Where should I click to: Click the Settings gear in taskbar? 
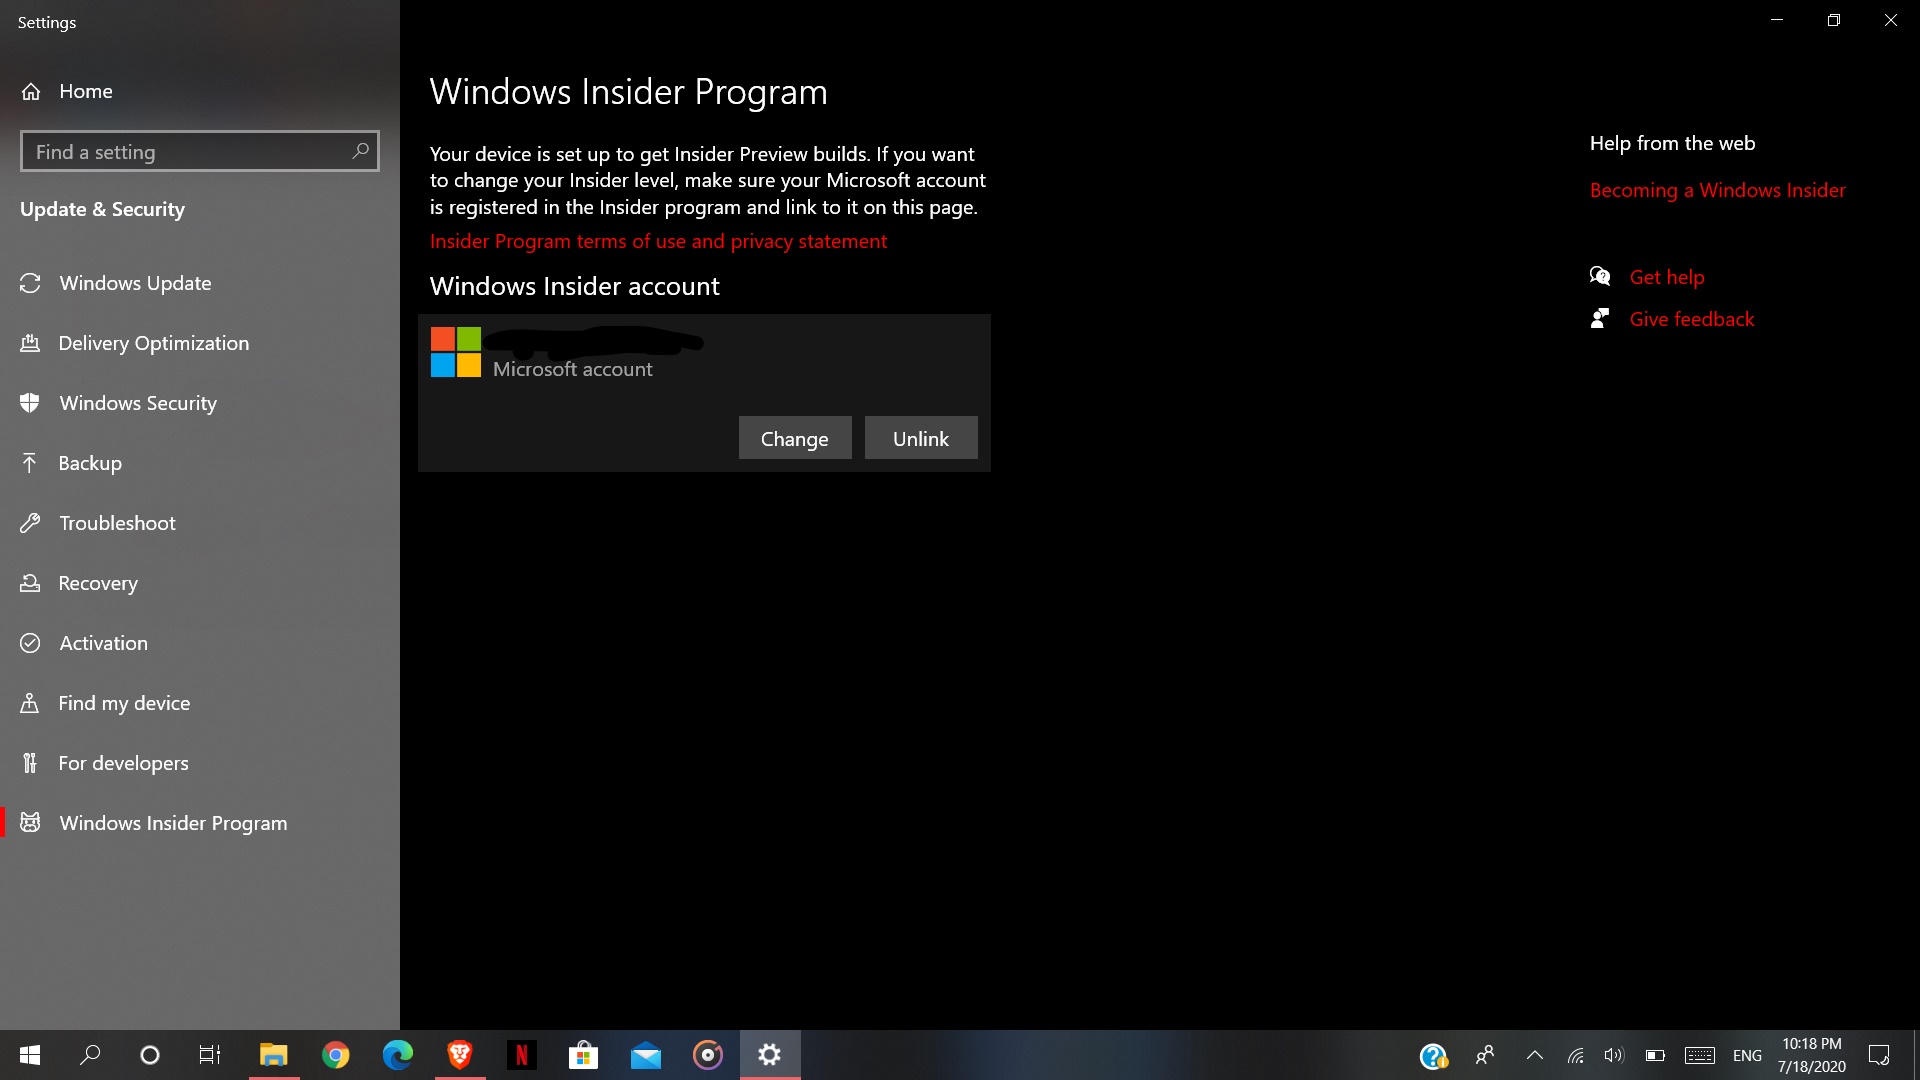pos(770,1055)
